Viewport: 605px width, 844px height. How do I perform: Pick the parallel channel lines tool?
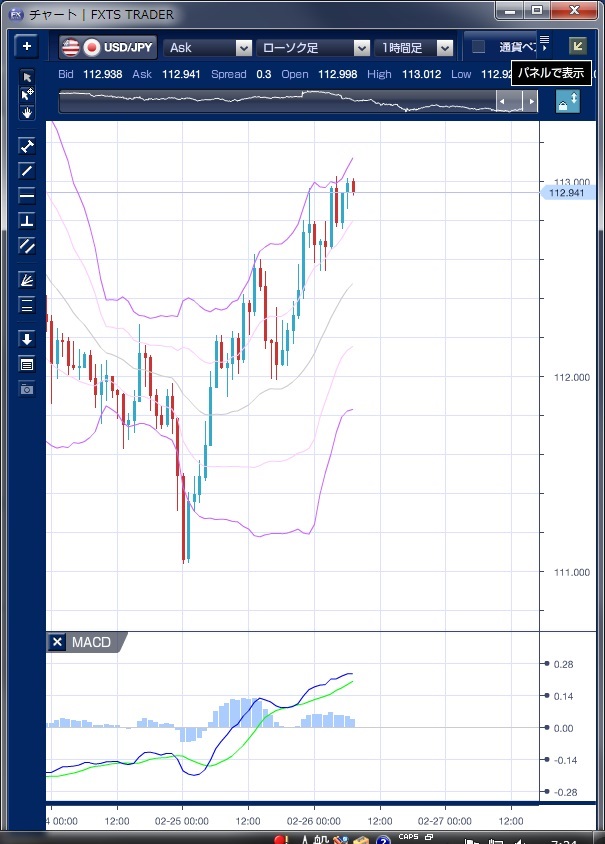(x=27, y=245)
